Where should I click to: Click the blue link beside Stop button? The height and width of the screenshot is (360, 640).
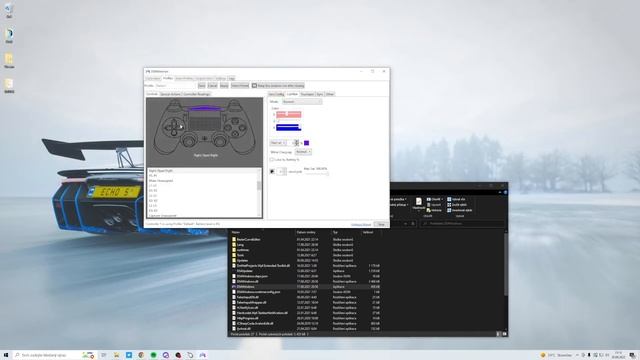(x=361, y=224)
